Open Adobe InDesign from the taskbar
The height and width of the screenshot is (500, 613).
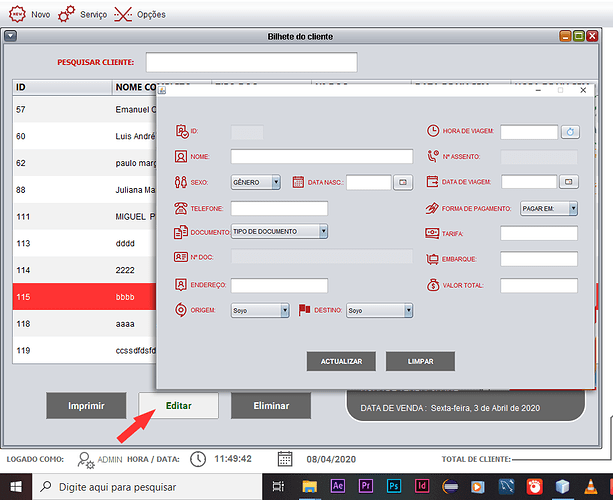[422, 486]
